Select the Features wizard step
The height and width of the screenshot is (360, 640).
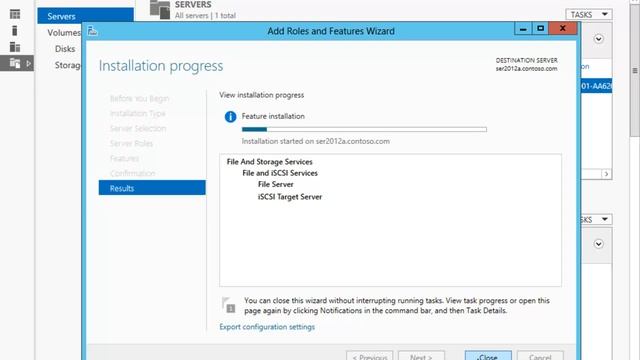(124, 158)
